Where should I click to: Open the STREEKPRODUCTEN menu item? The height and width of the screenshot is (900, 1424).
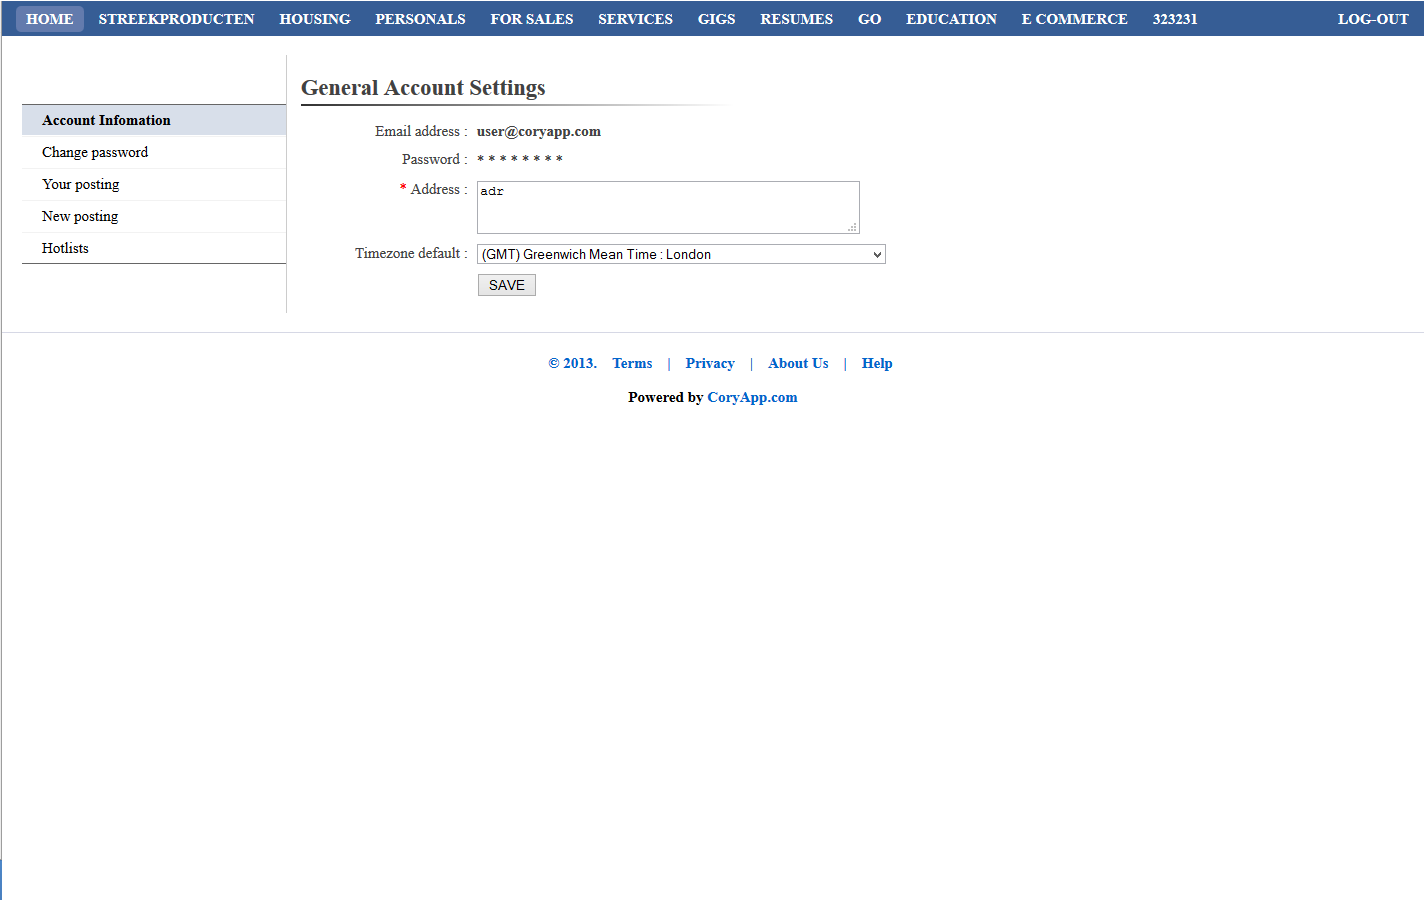pos(176,18)
